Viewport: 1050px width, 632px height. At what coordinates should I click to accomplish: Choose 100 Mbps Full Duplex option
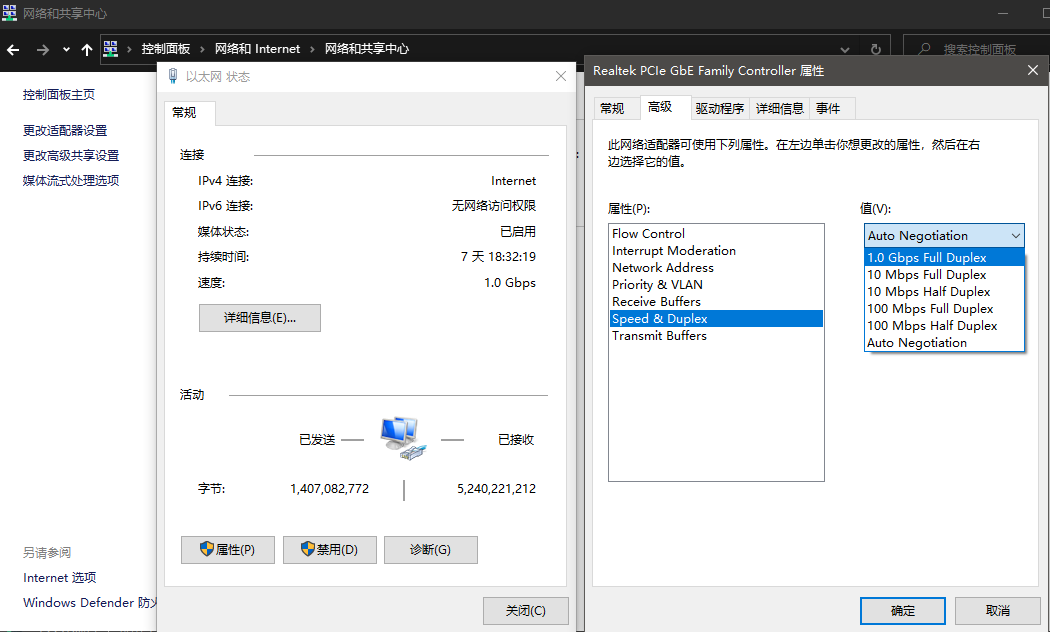click(944, 309)
